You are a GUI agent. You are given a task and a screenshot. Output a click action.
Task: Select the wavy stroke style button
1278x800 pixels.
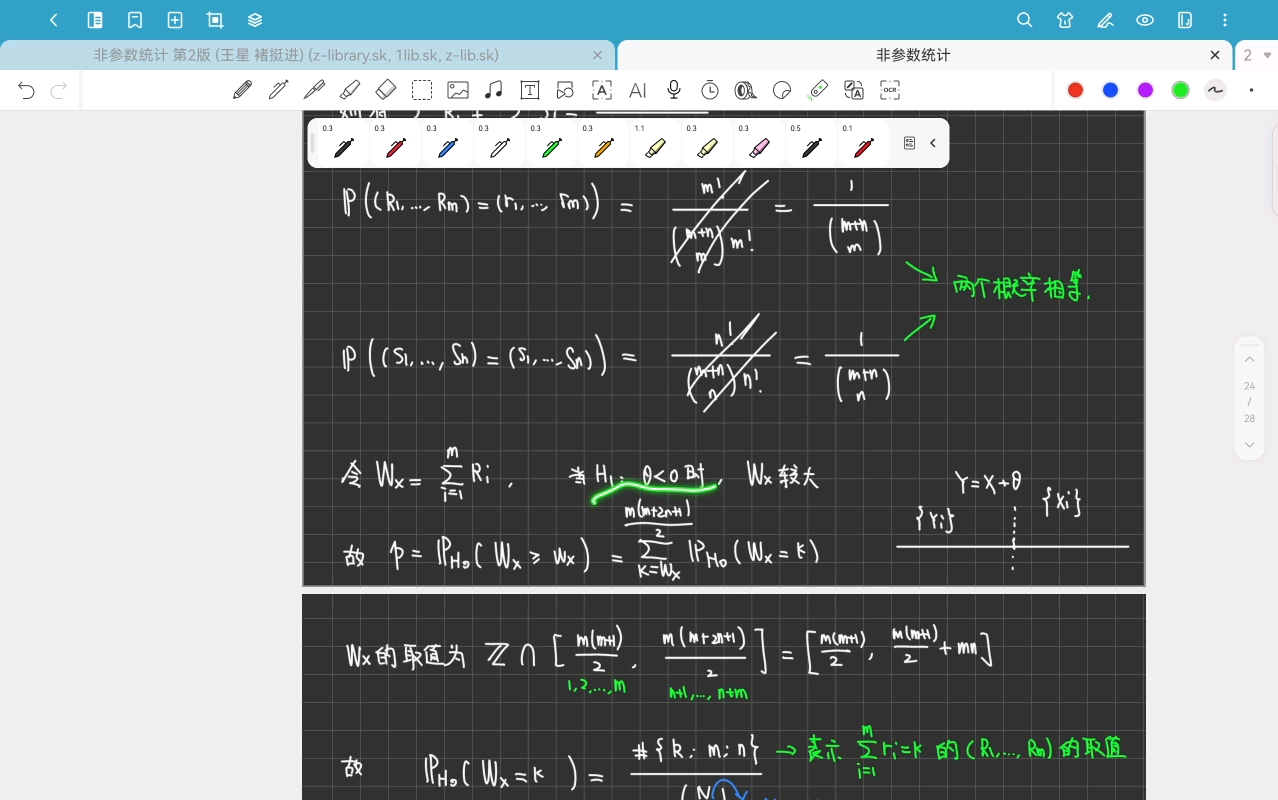tap(1216, 90)
